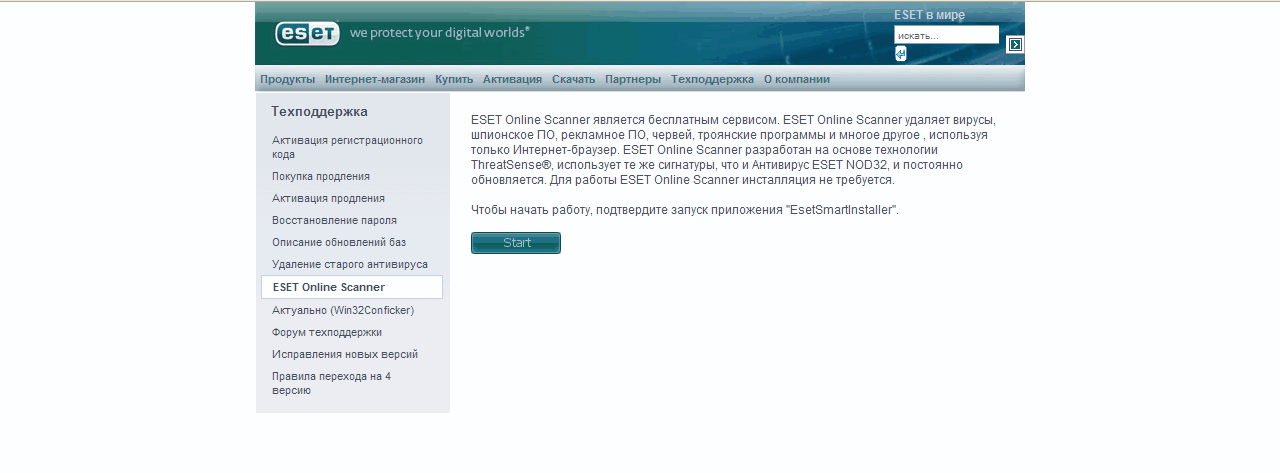
Task: Click the Start button to launch the scanner
Action: tap(516, 243)
